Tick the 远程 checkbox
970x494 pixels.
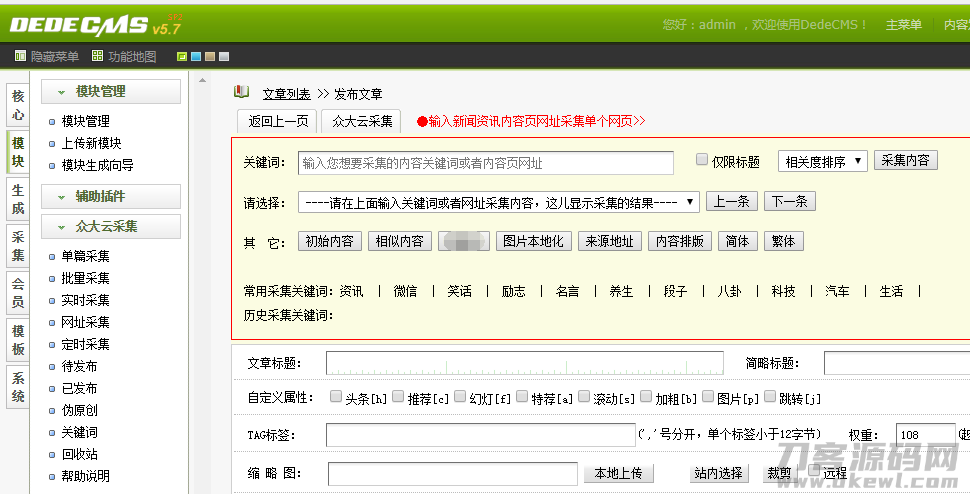pyautogui.click(x=814, y=471)
